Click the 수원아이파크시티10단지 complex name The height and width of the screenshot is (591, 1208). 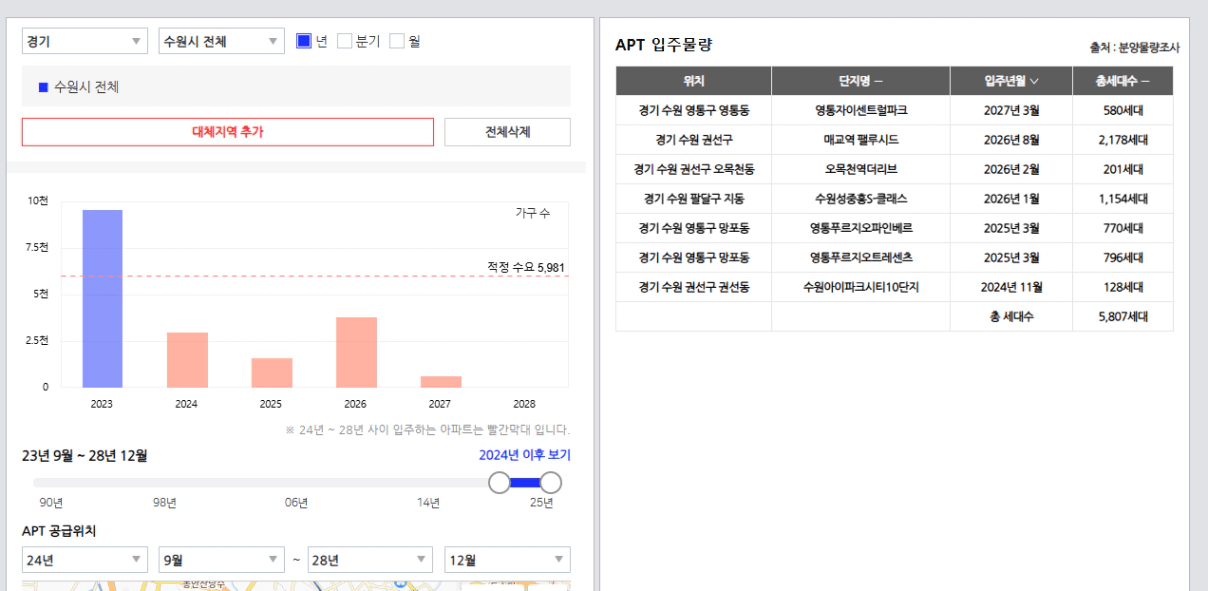tap(861, 287)
